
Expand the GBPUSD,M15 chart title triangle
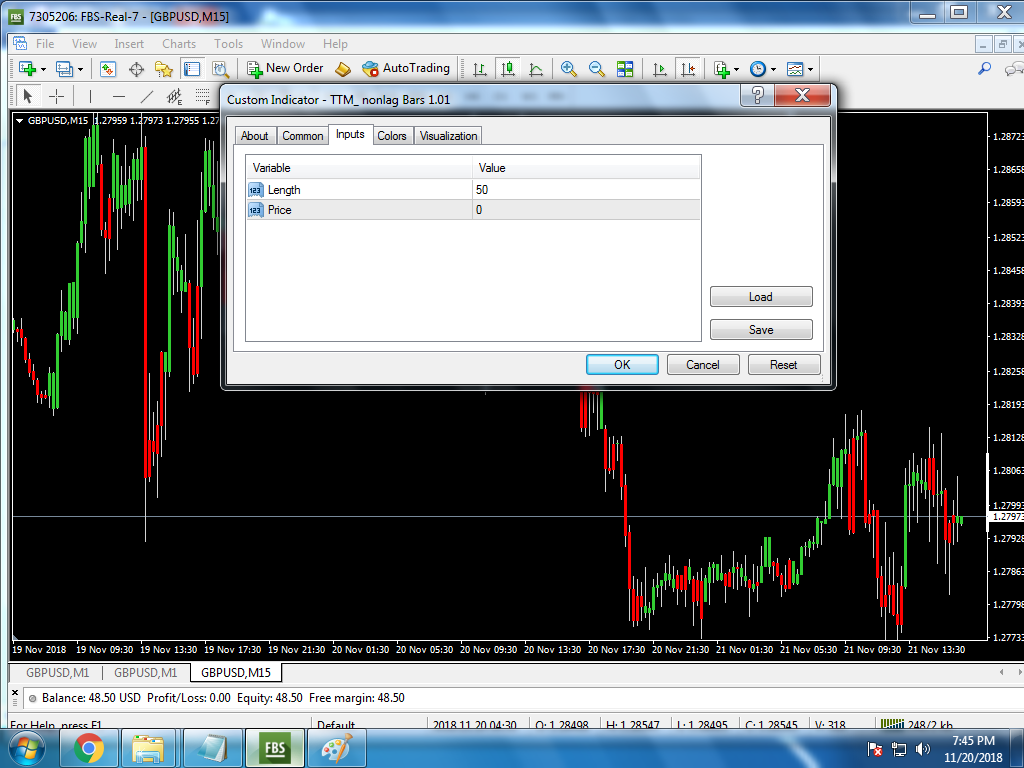[x=20, y=121]
